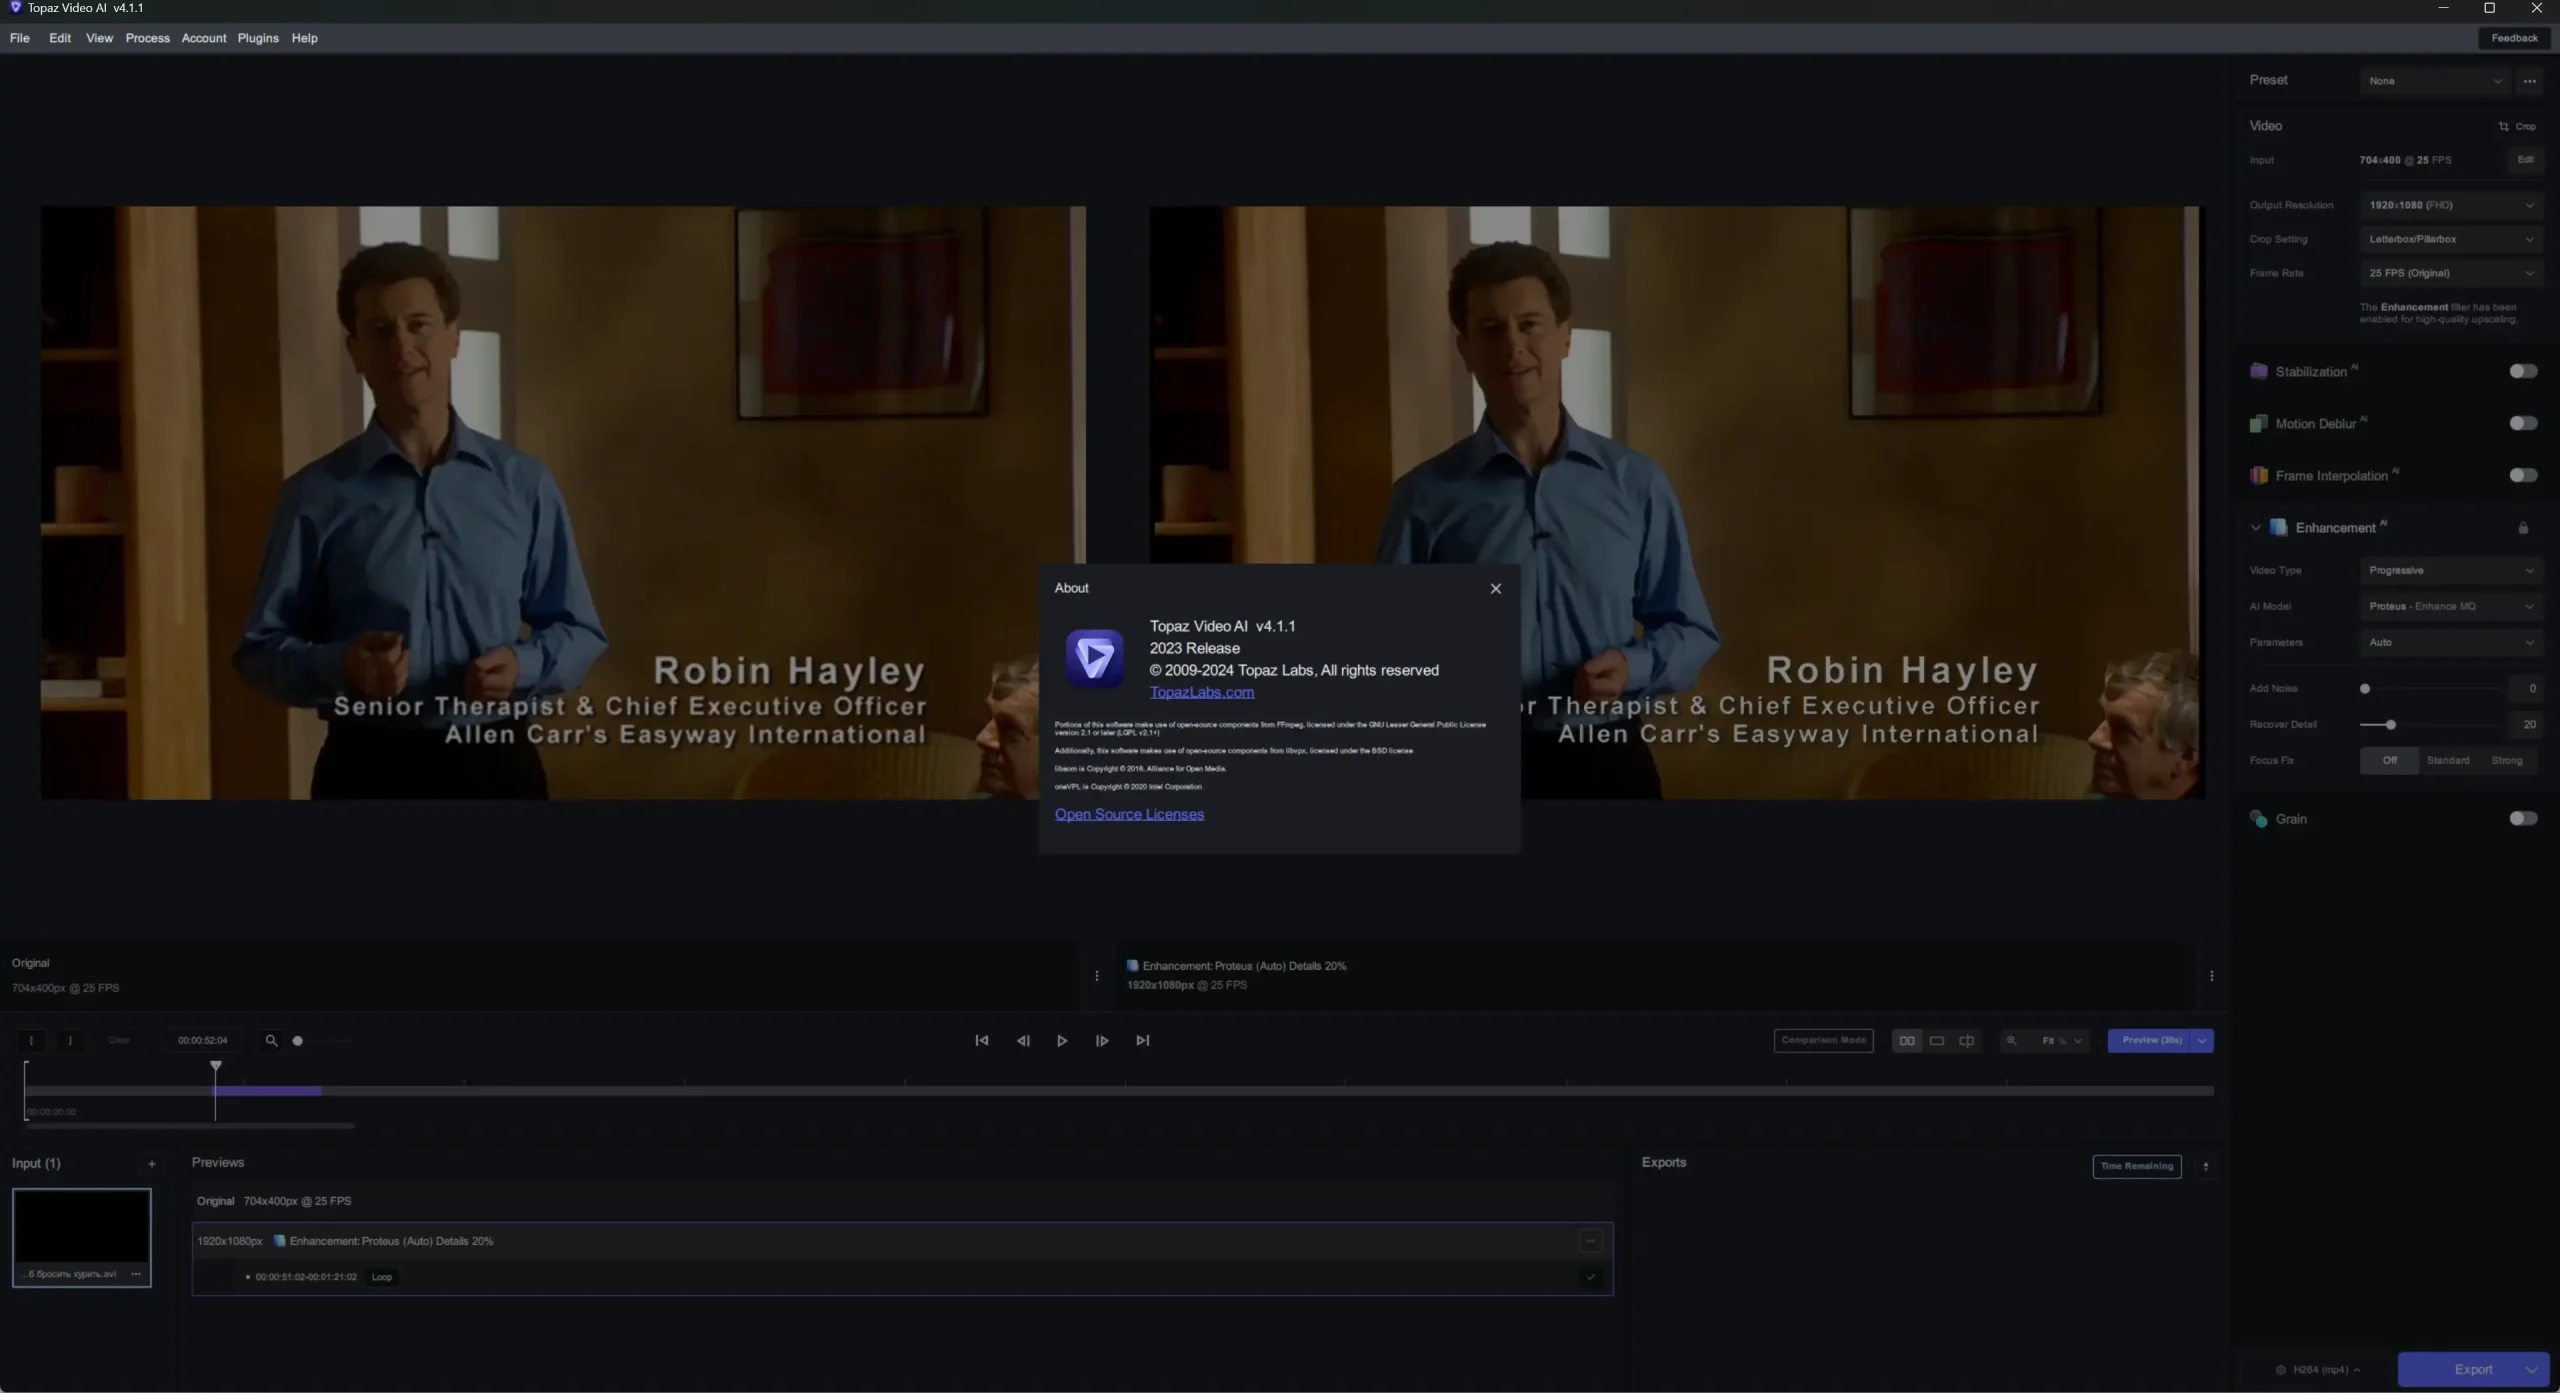Open preset options three-dot menu
This screenshot has width=2560, height=1393.
[x=2529, y=81]
